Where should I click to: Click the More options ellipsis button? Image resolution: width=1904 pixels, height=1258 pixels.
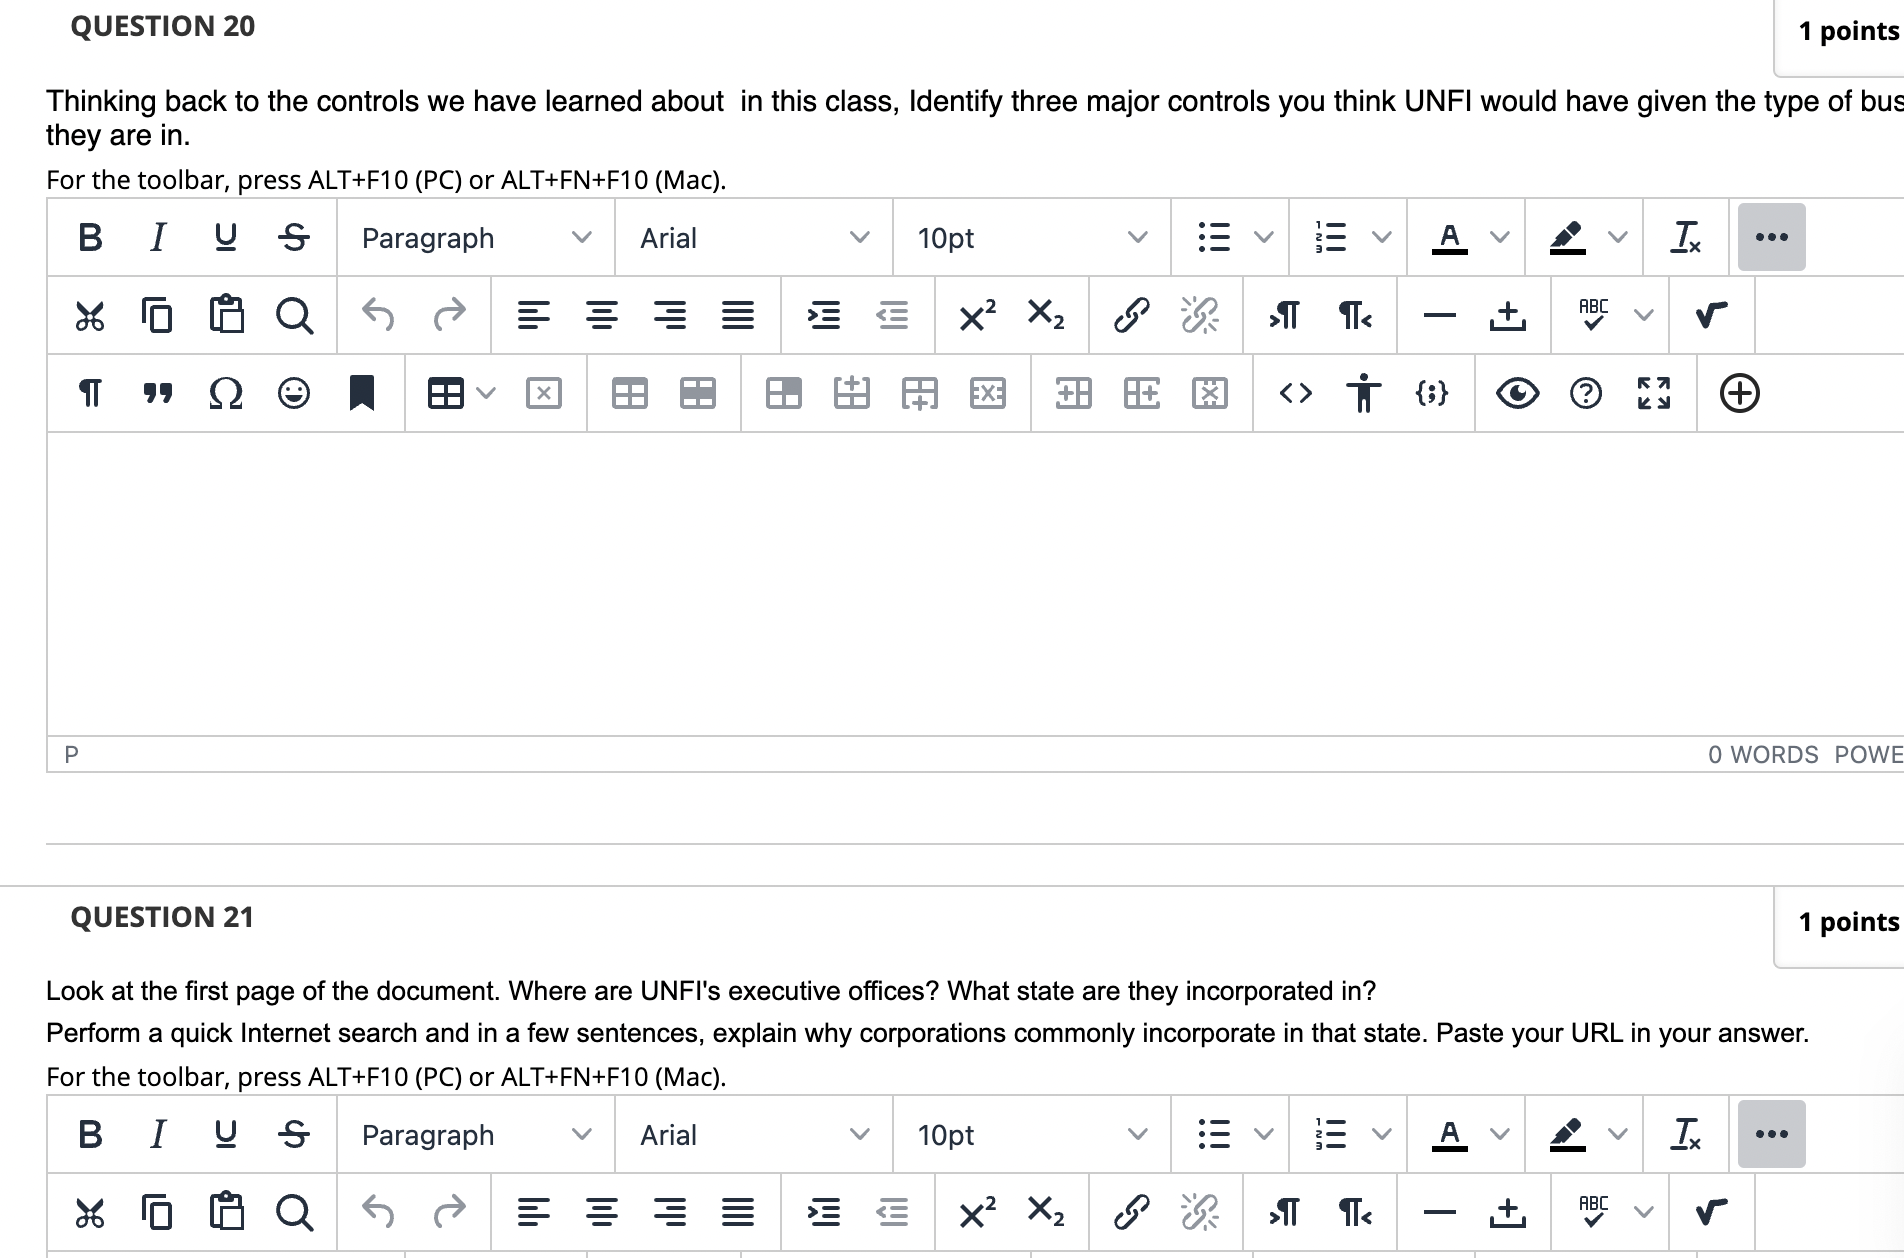[x=1770, y=237]
